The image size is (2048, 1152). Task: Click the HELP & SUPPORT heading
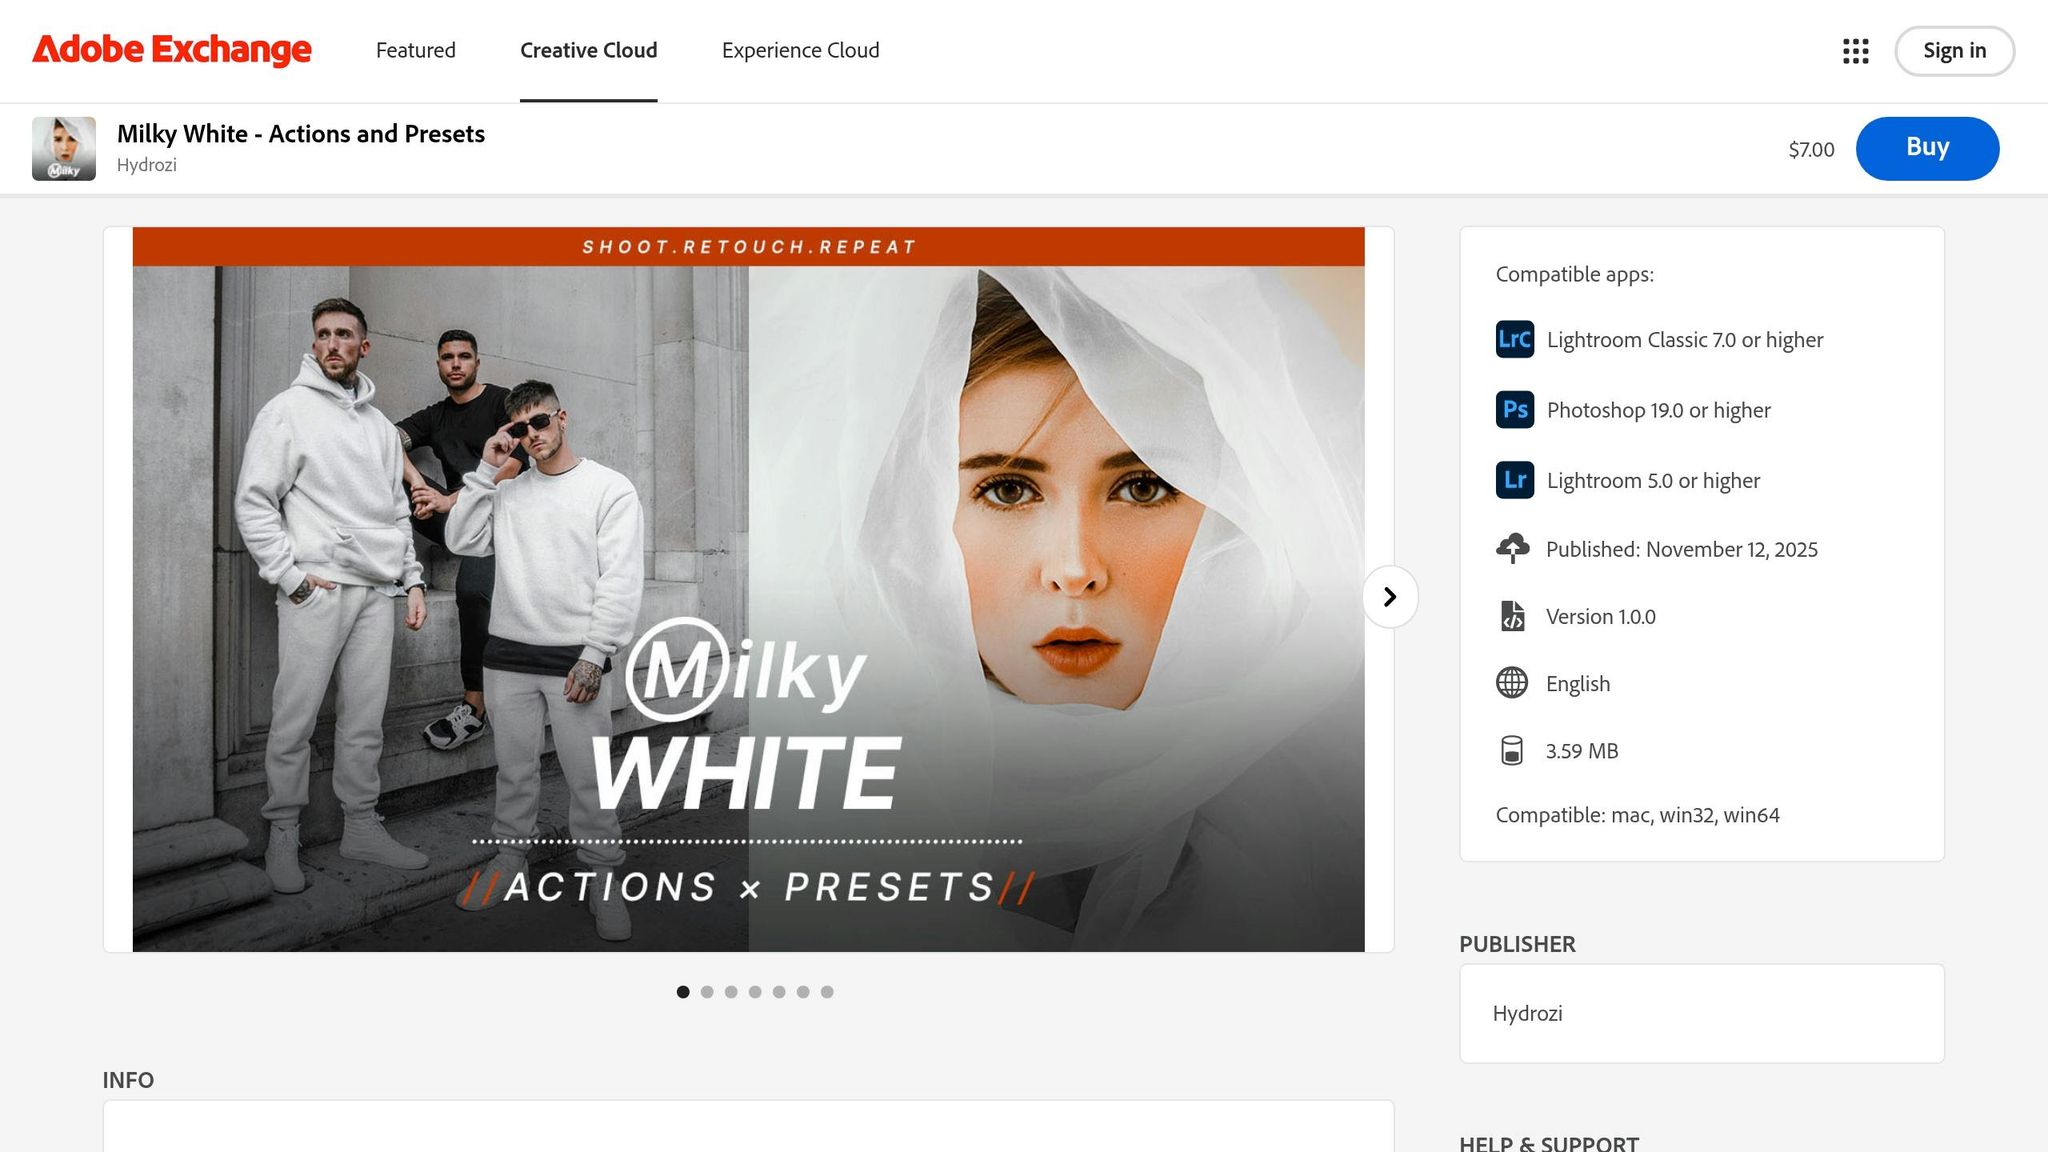[x=1549, y=1143]
